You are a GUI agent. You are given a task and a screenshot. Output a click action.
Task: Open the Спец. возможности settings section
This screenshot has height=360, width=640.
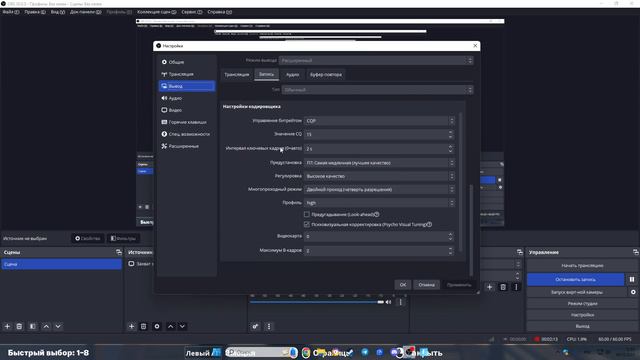(x=187, y=134)
